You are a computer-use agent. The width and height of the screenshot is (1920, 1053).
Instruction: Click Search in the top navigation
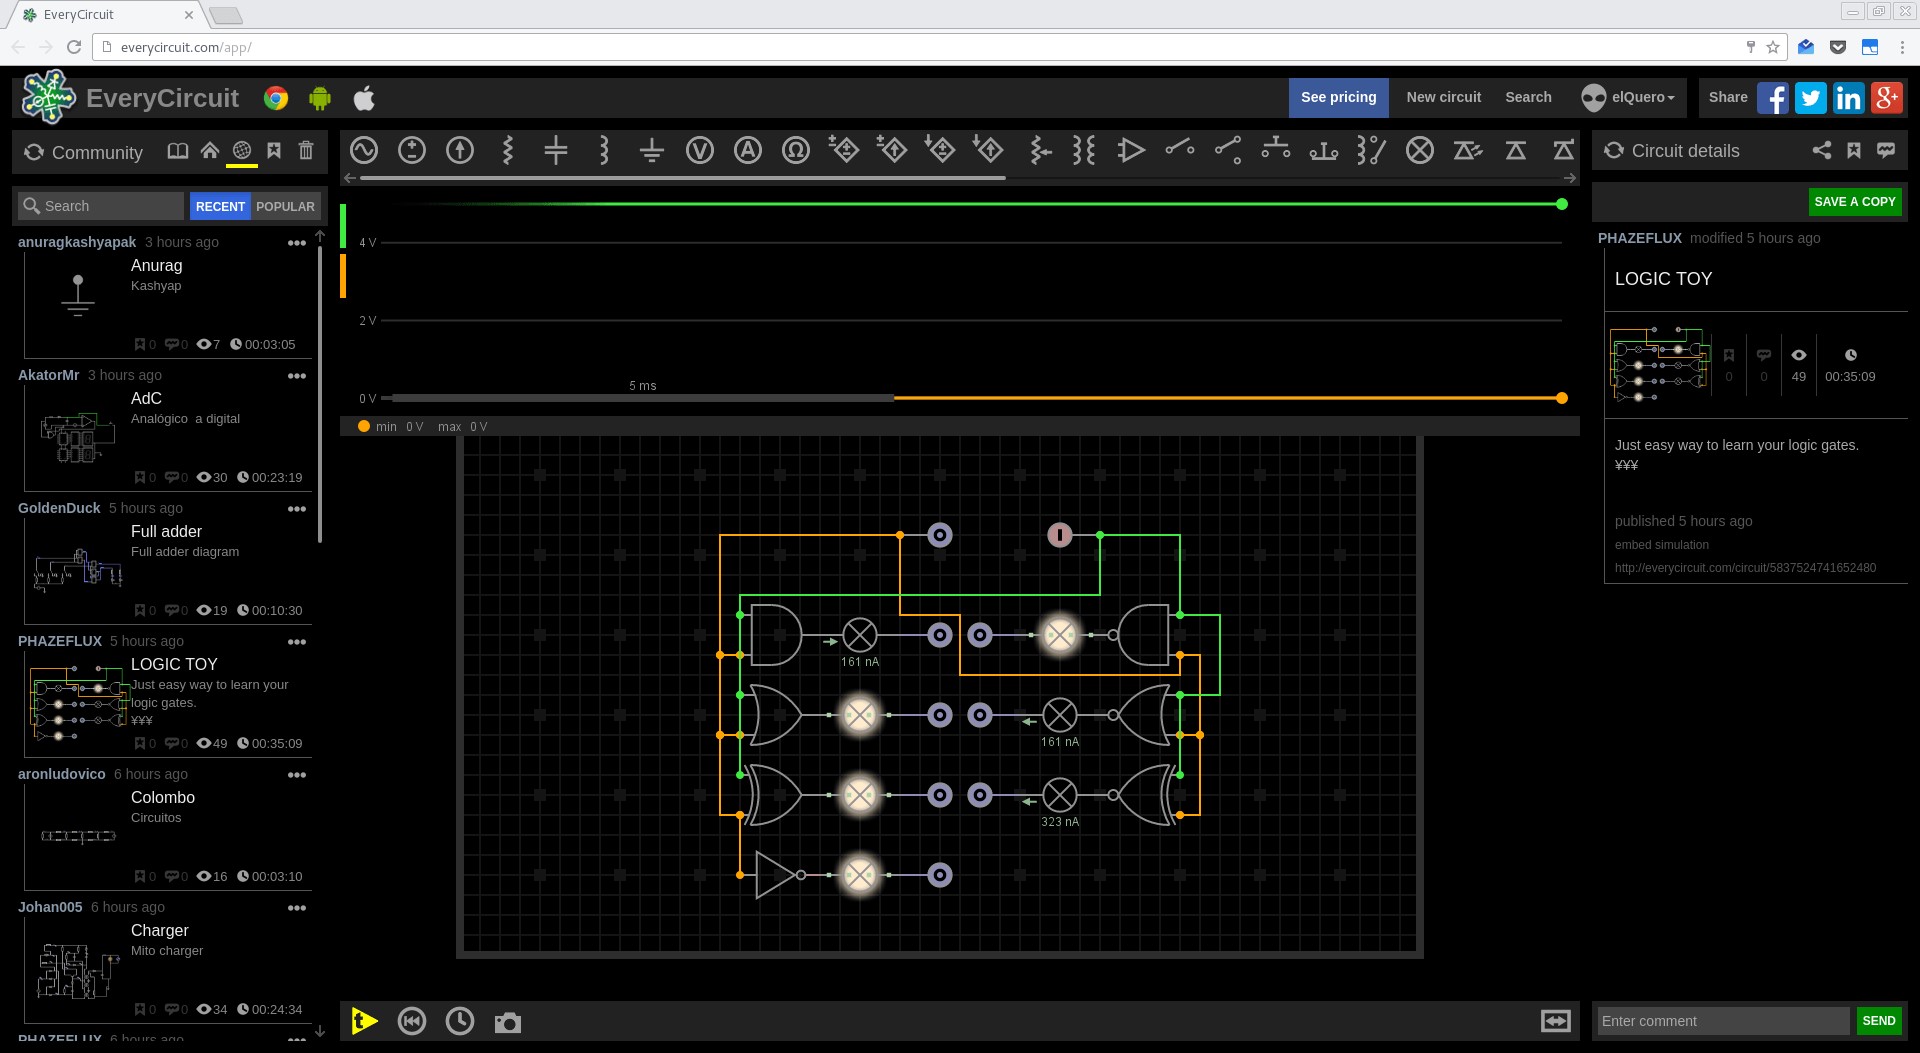pos(1528,98)
